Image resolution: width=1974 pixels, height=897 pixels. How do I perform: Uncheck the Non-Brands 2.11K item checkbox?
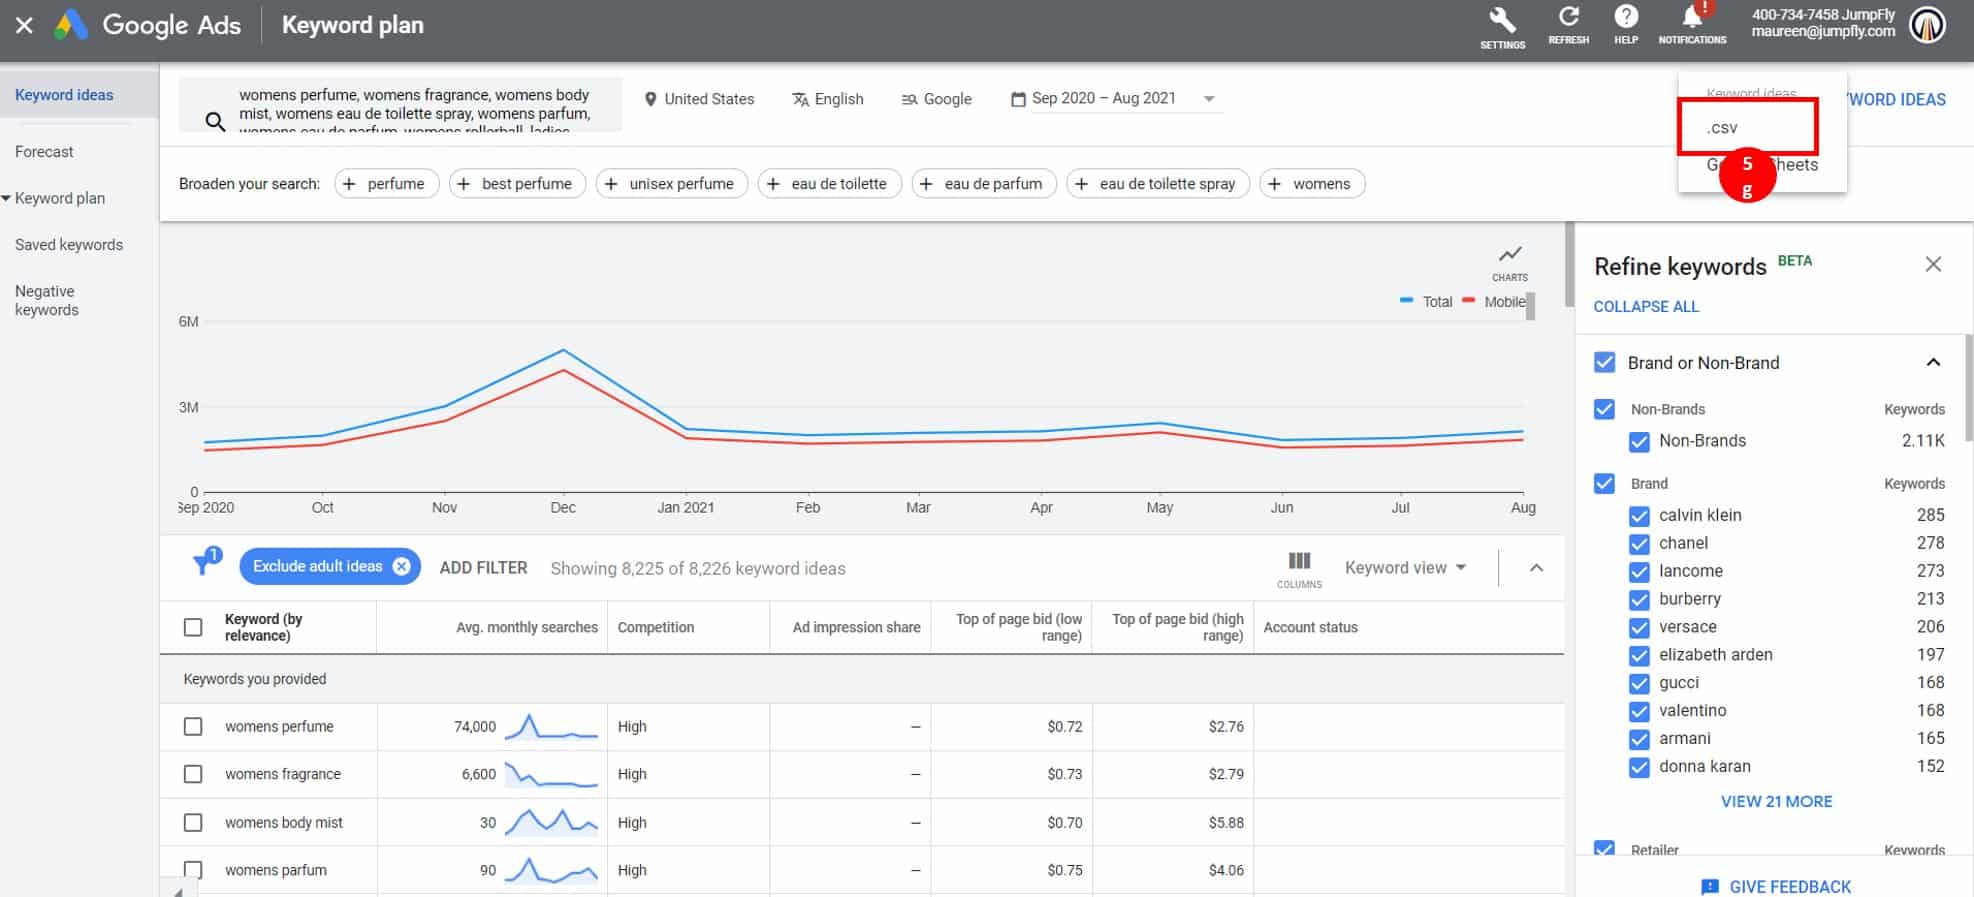(x=1639, y=441)
